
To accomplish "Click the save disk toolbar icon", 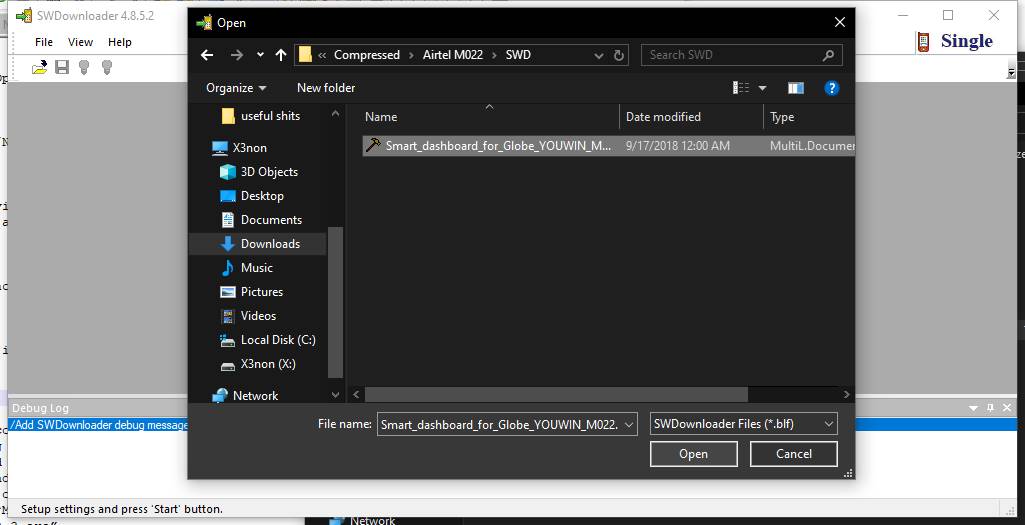I will 62,67.
